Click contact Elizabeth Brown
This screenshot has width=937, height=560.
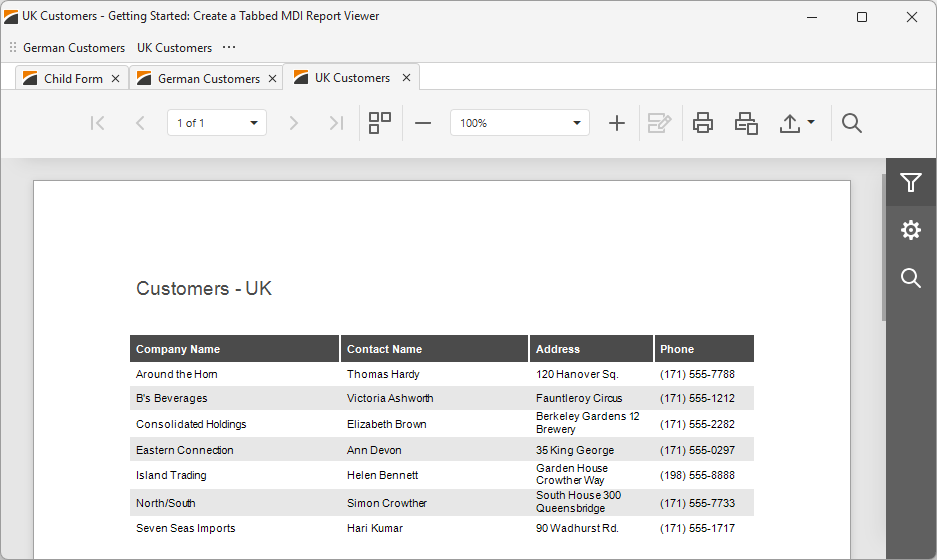pyautogui.click(x=387, y=424)
